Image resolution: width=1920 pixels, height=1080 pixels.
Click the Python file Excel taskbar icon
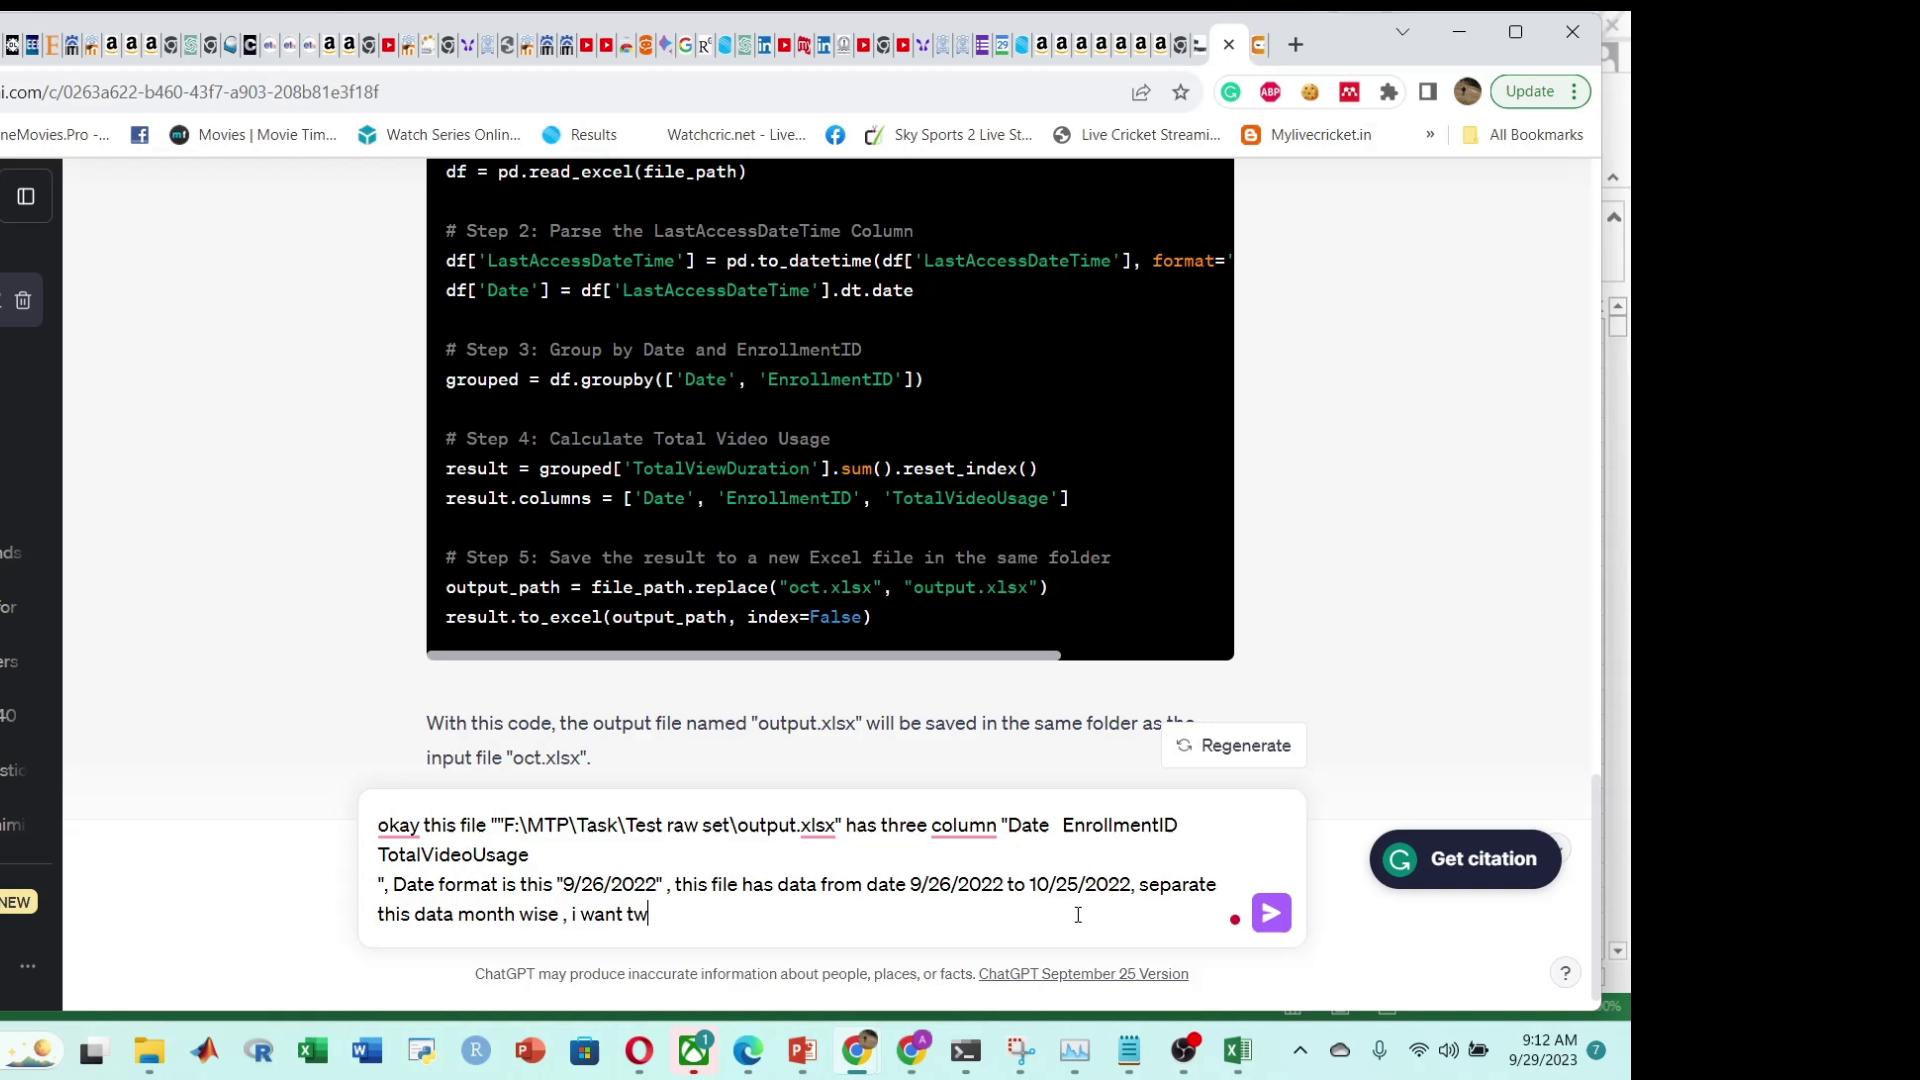(x=1237, y=1050)
